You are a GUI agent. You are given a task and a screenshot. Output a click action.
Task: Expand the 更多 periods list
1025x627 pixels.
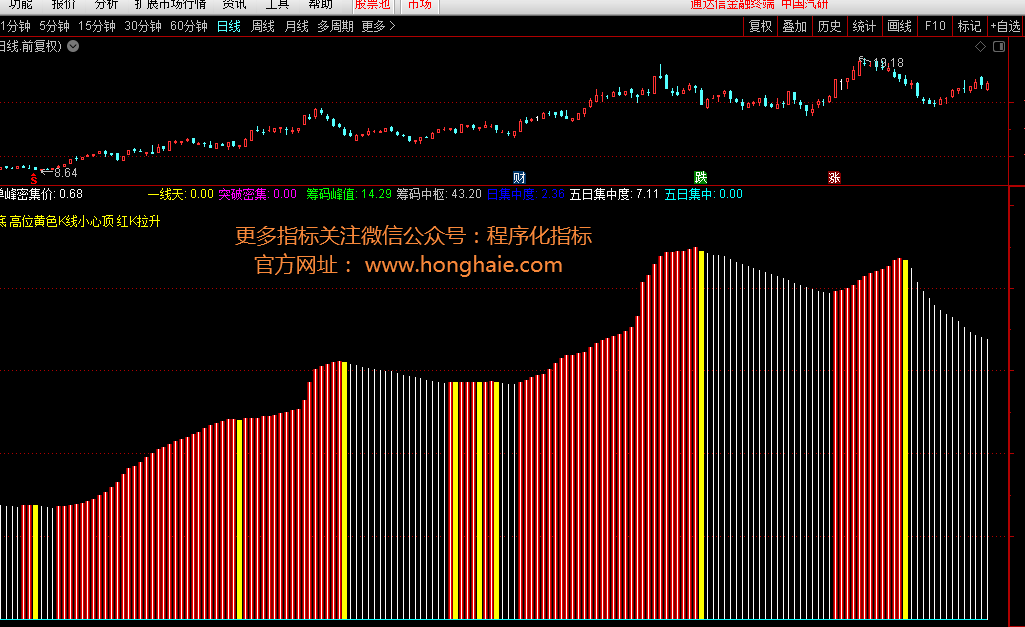378,26
